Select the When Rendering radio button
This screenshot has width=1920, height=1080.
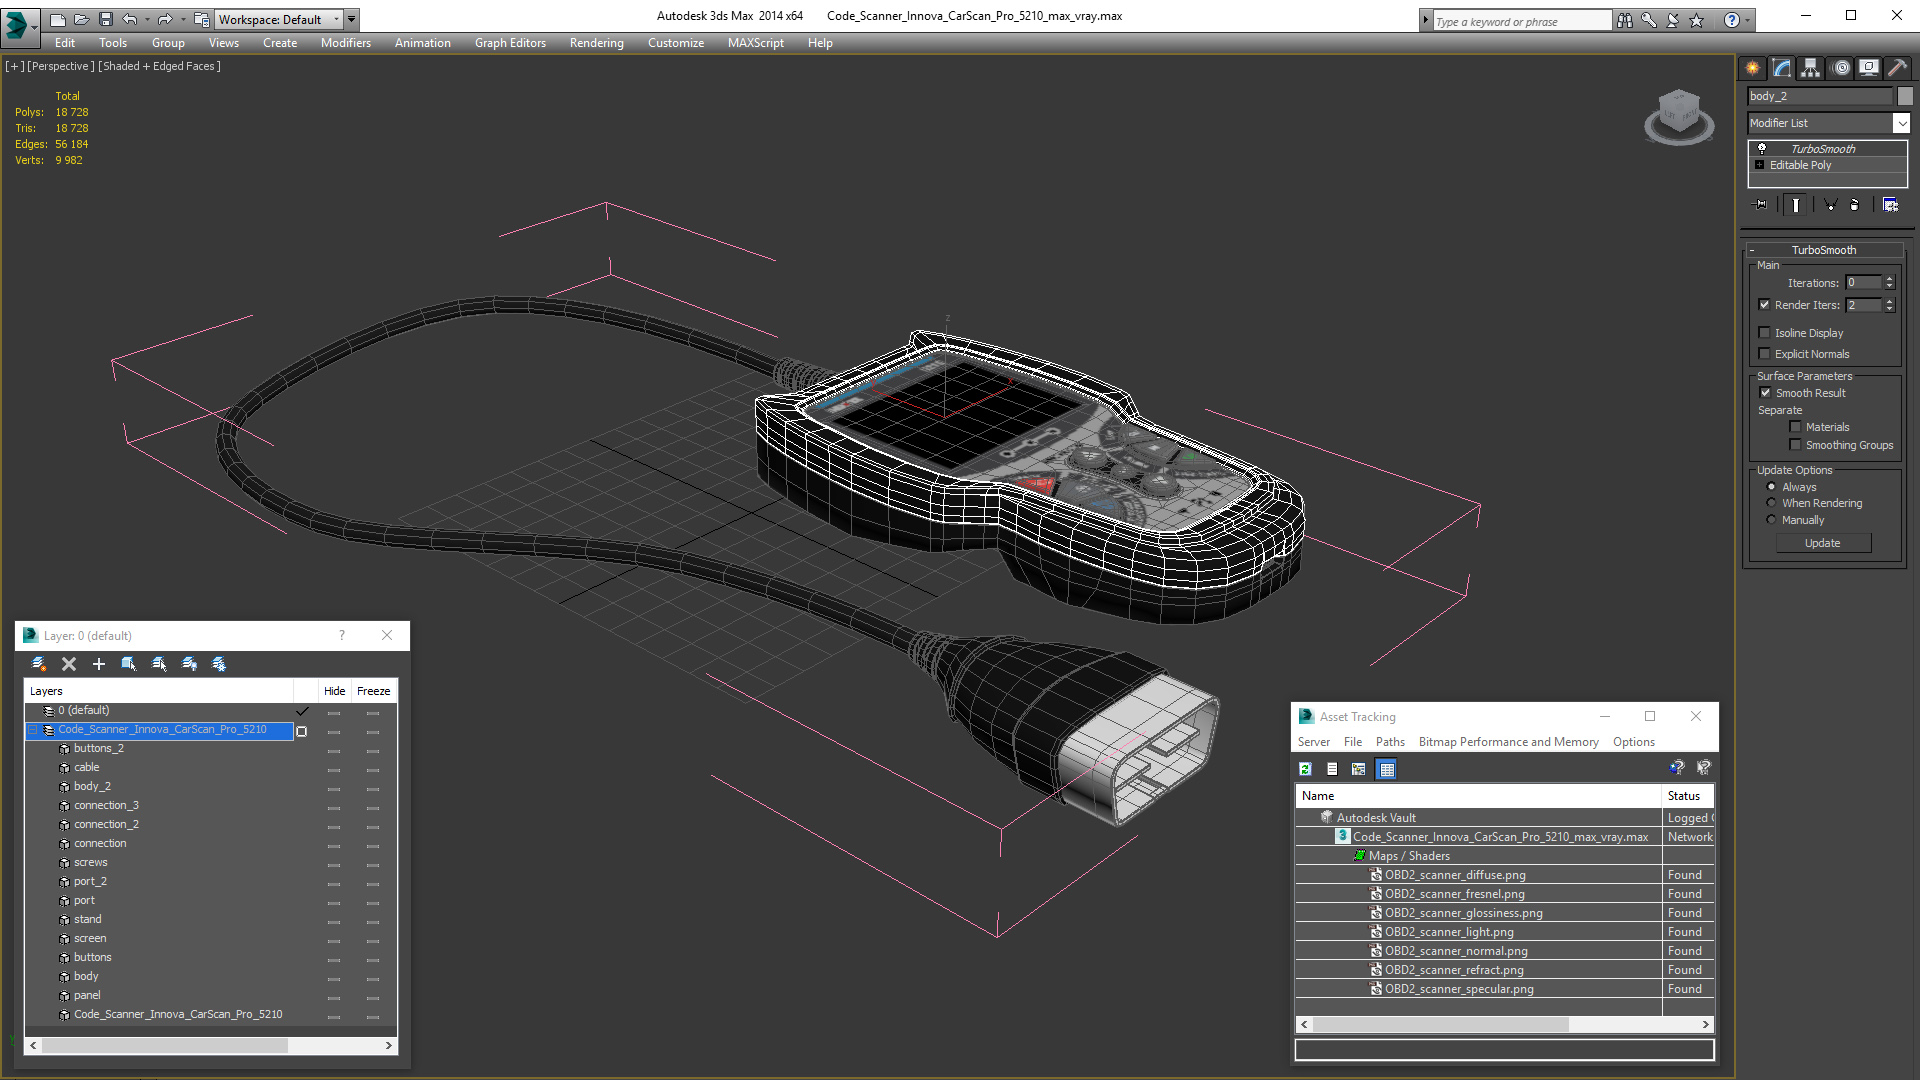point(1771,502)
